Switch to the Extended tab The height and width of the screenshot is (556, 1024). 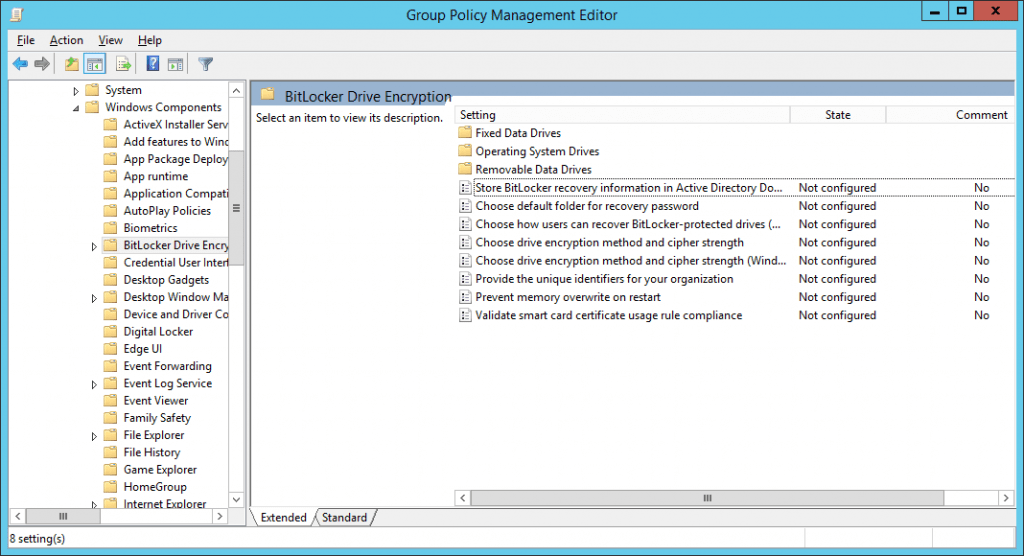[283, 517]
